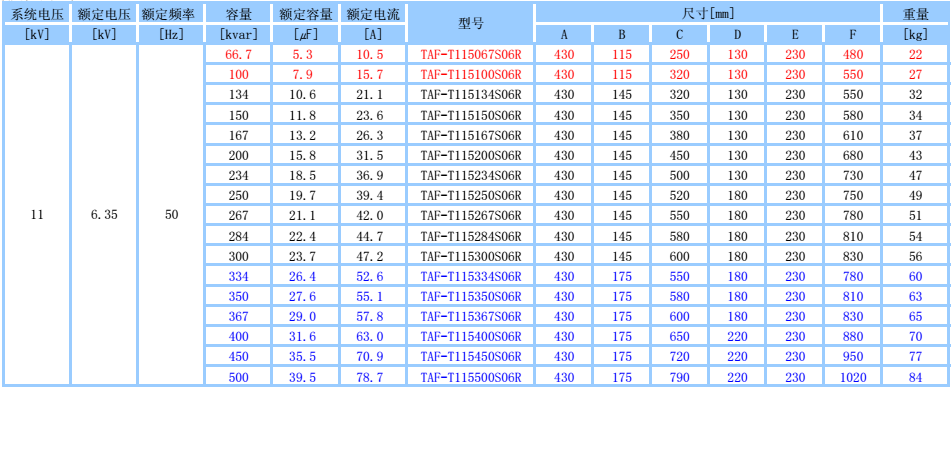The image size is (951, 460).
Task: Click weight value 84
Action: click(x=916, y=377)
